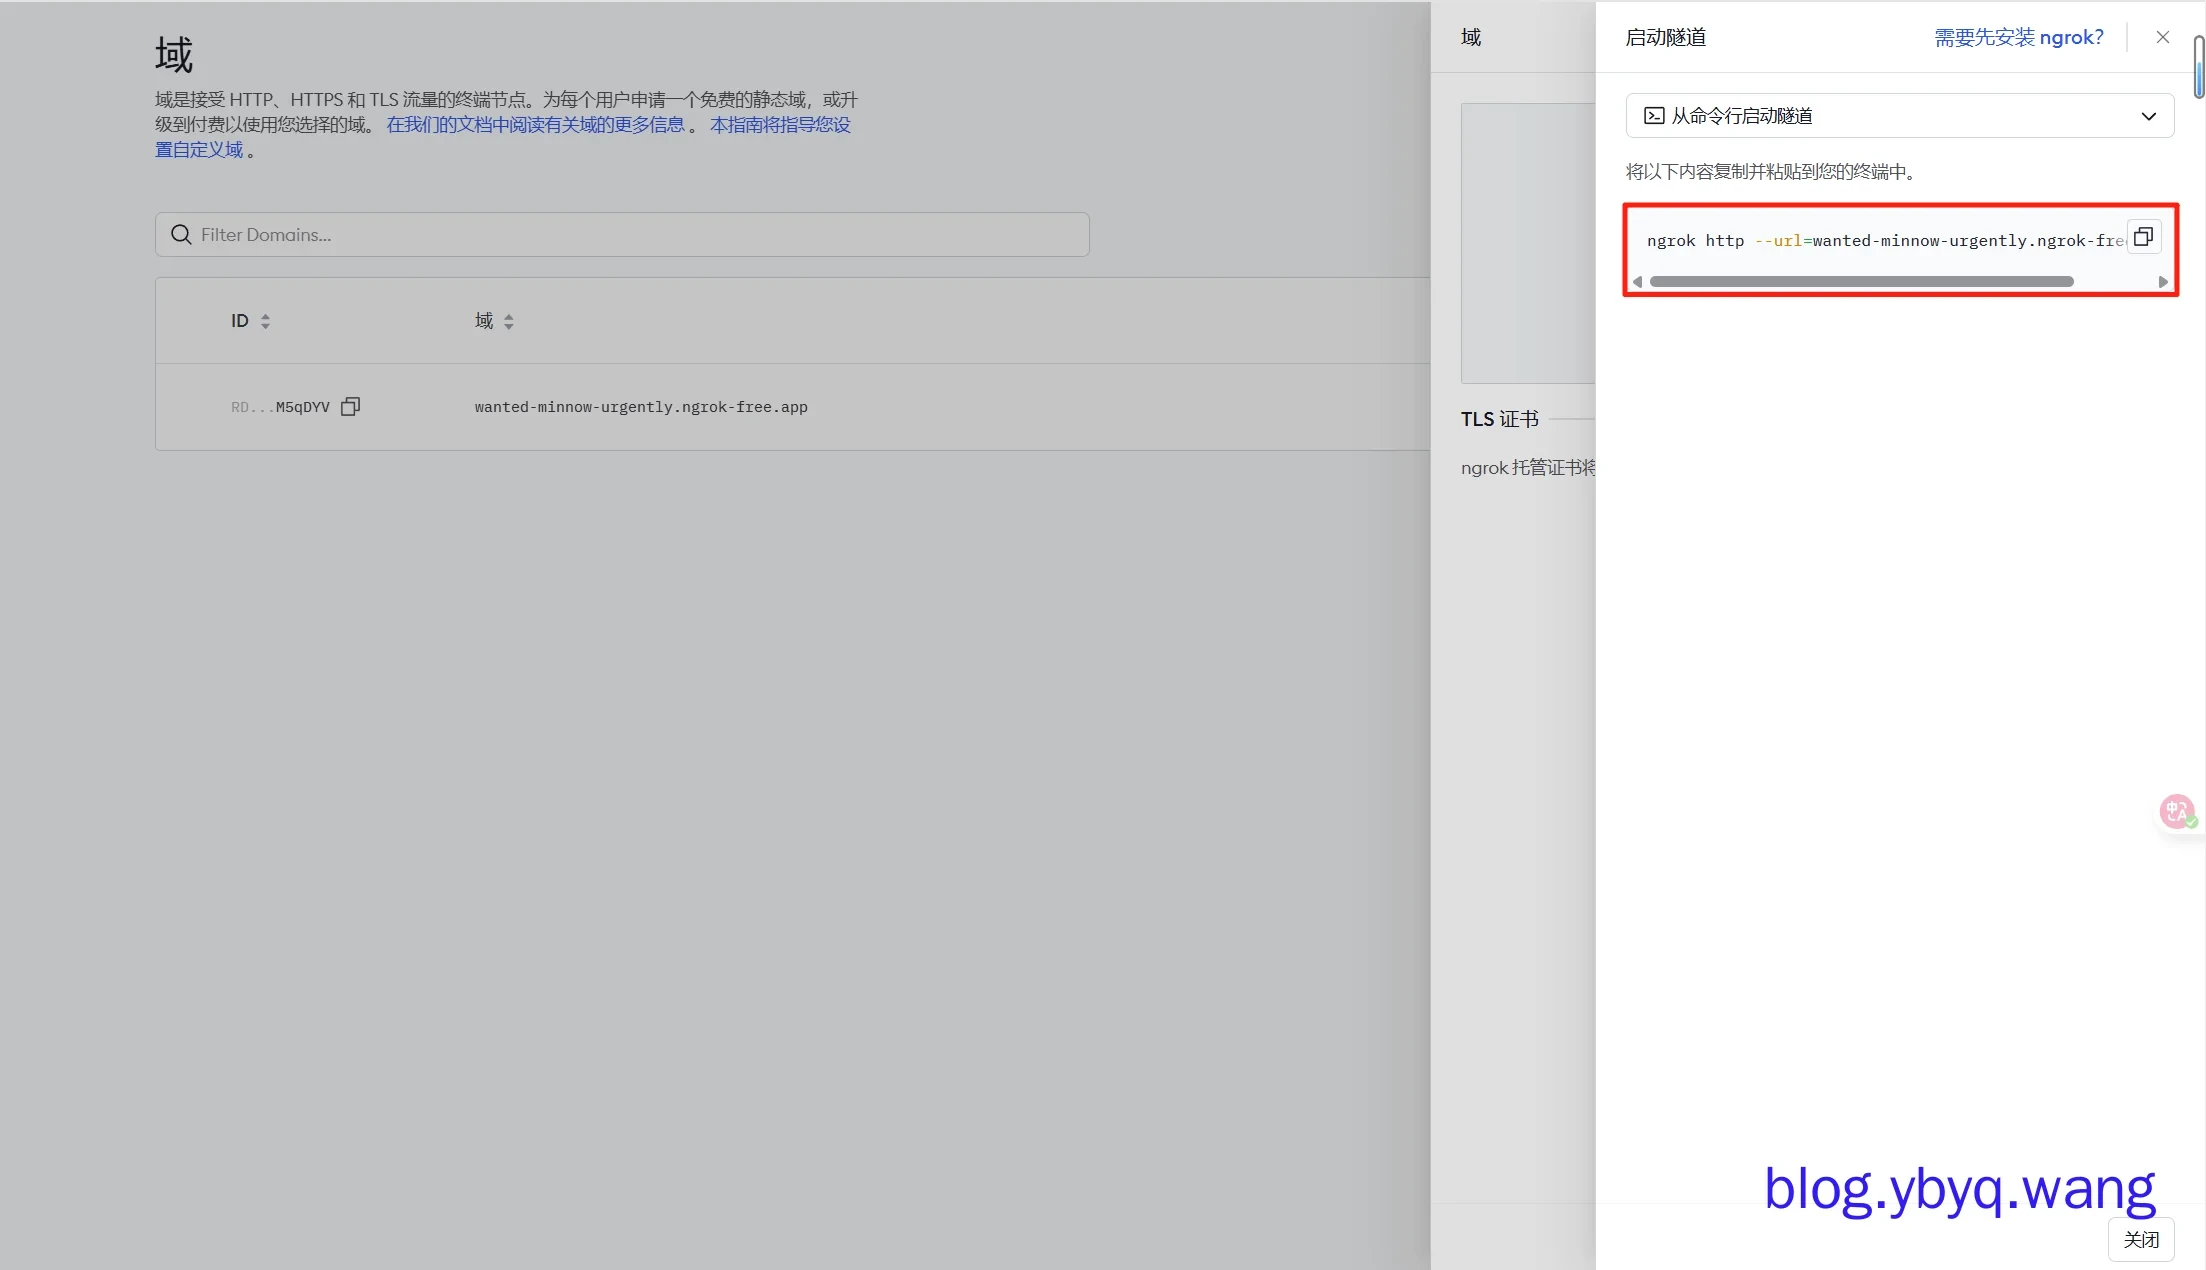
Task: Click the TLS 证书 section heading
Action: point(1499,419)
